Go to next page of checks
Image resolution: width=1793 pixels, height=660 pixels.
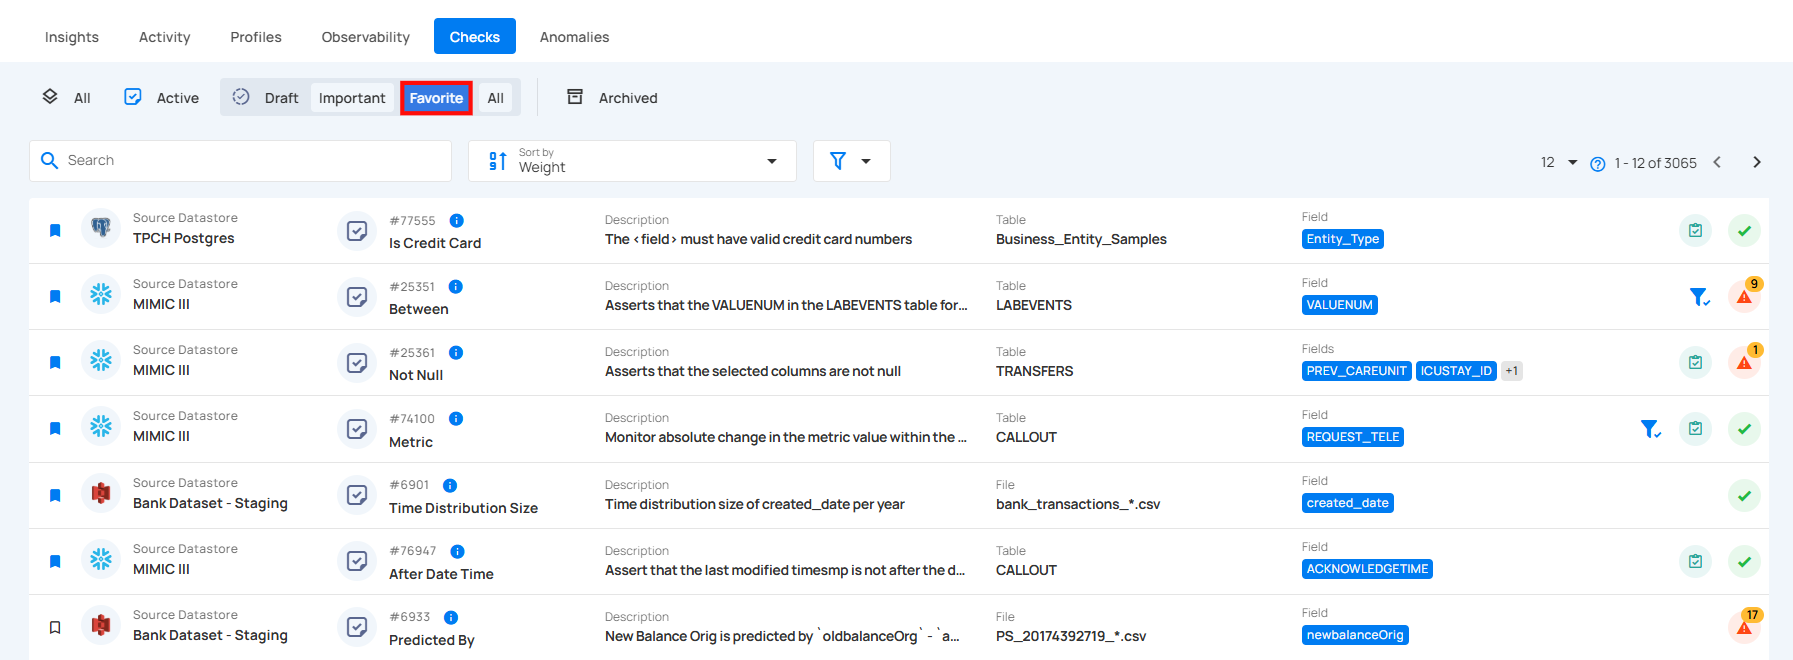1757,162
